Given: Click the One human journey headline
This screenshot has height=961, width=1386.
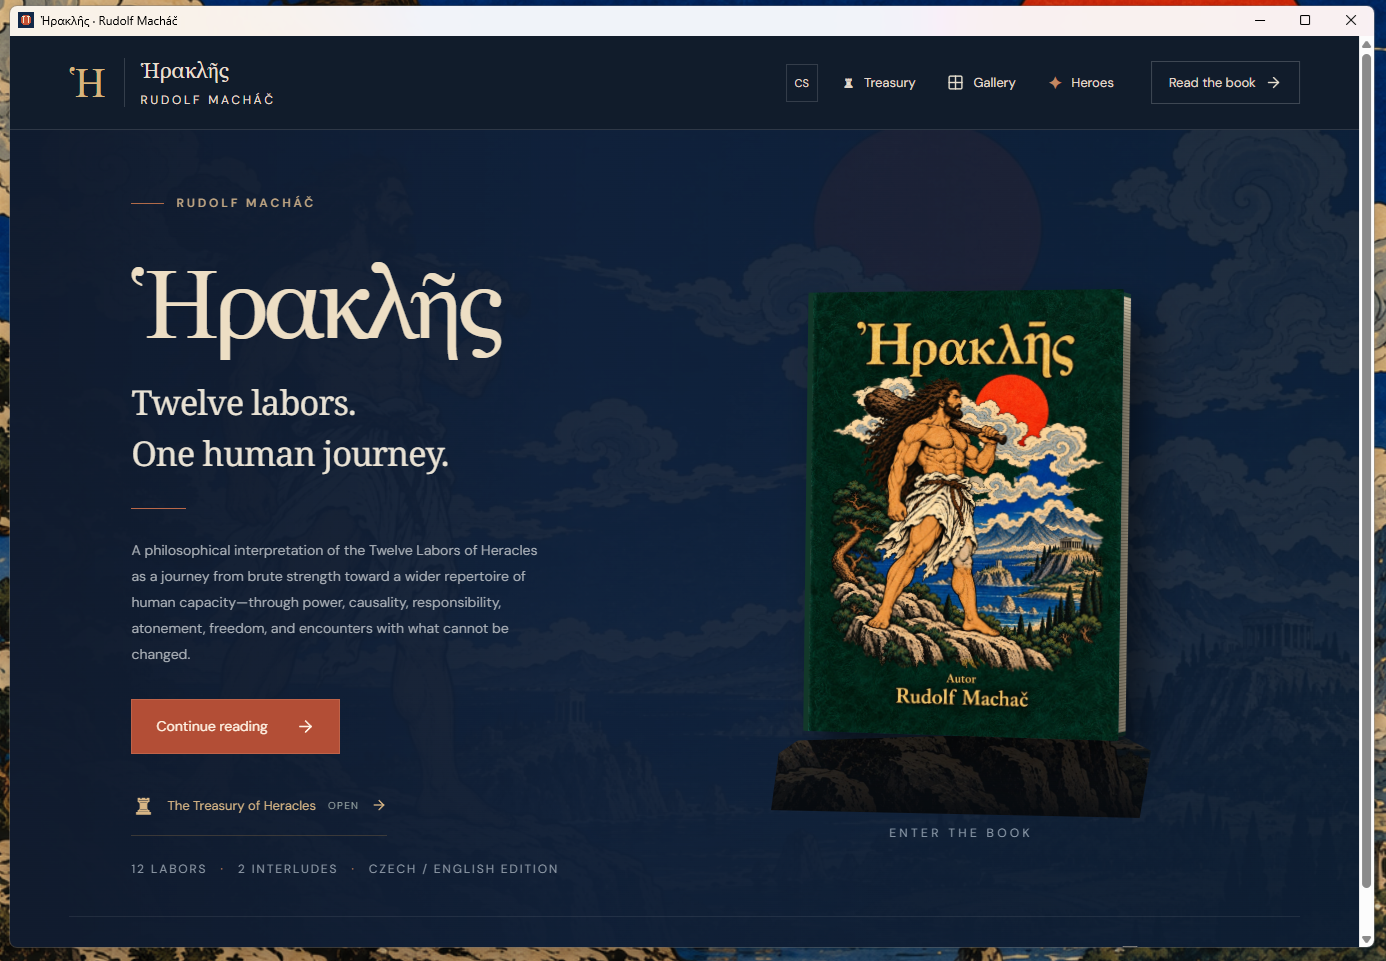Looking at the screenshot, I should (290, 454).
